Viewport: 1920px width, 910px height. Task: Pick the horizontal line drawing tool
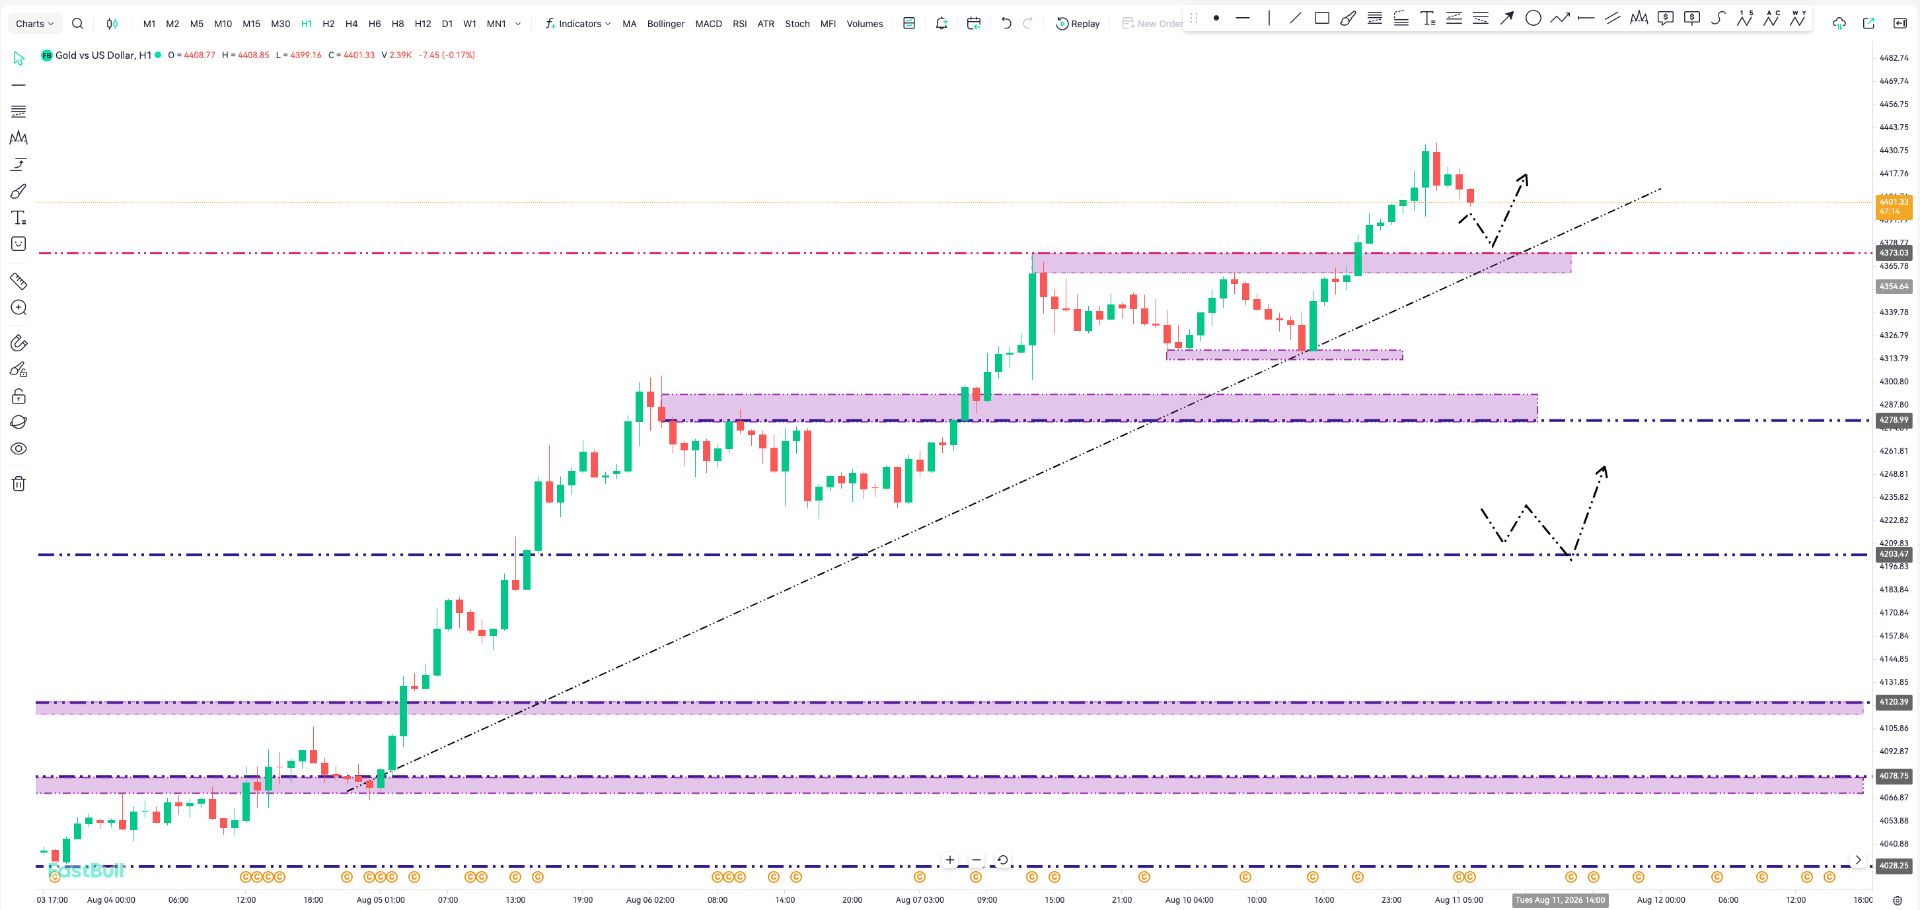point(1243,18)
